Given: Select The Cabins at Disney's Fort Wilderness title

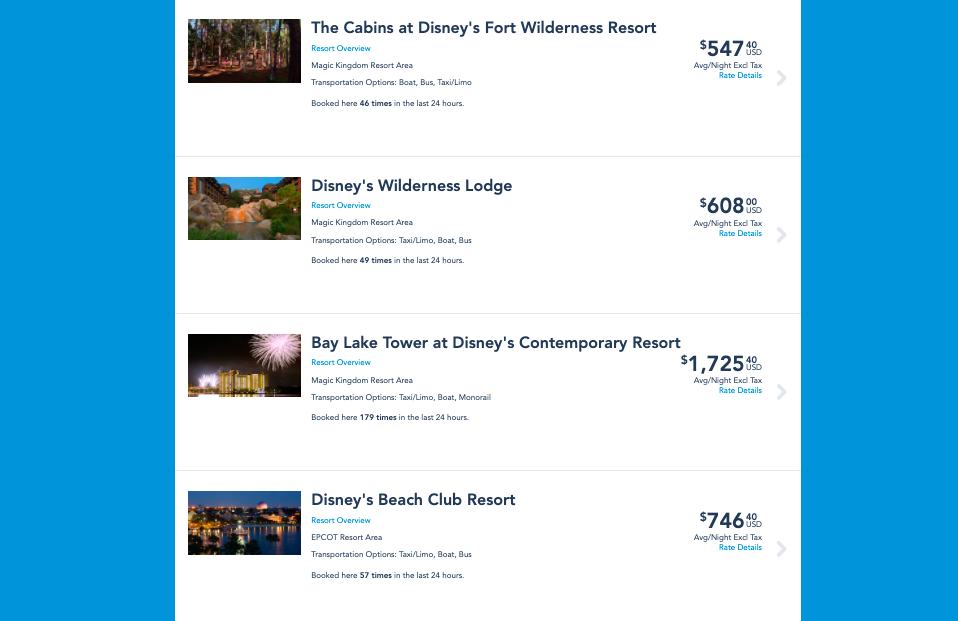Looking at the screenshot, I should point(483,28).
